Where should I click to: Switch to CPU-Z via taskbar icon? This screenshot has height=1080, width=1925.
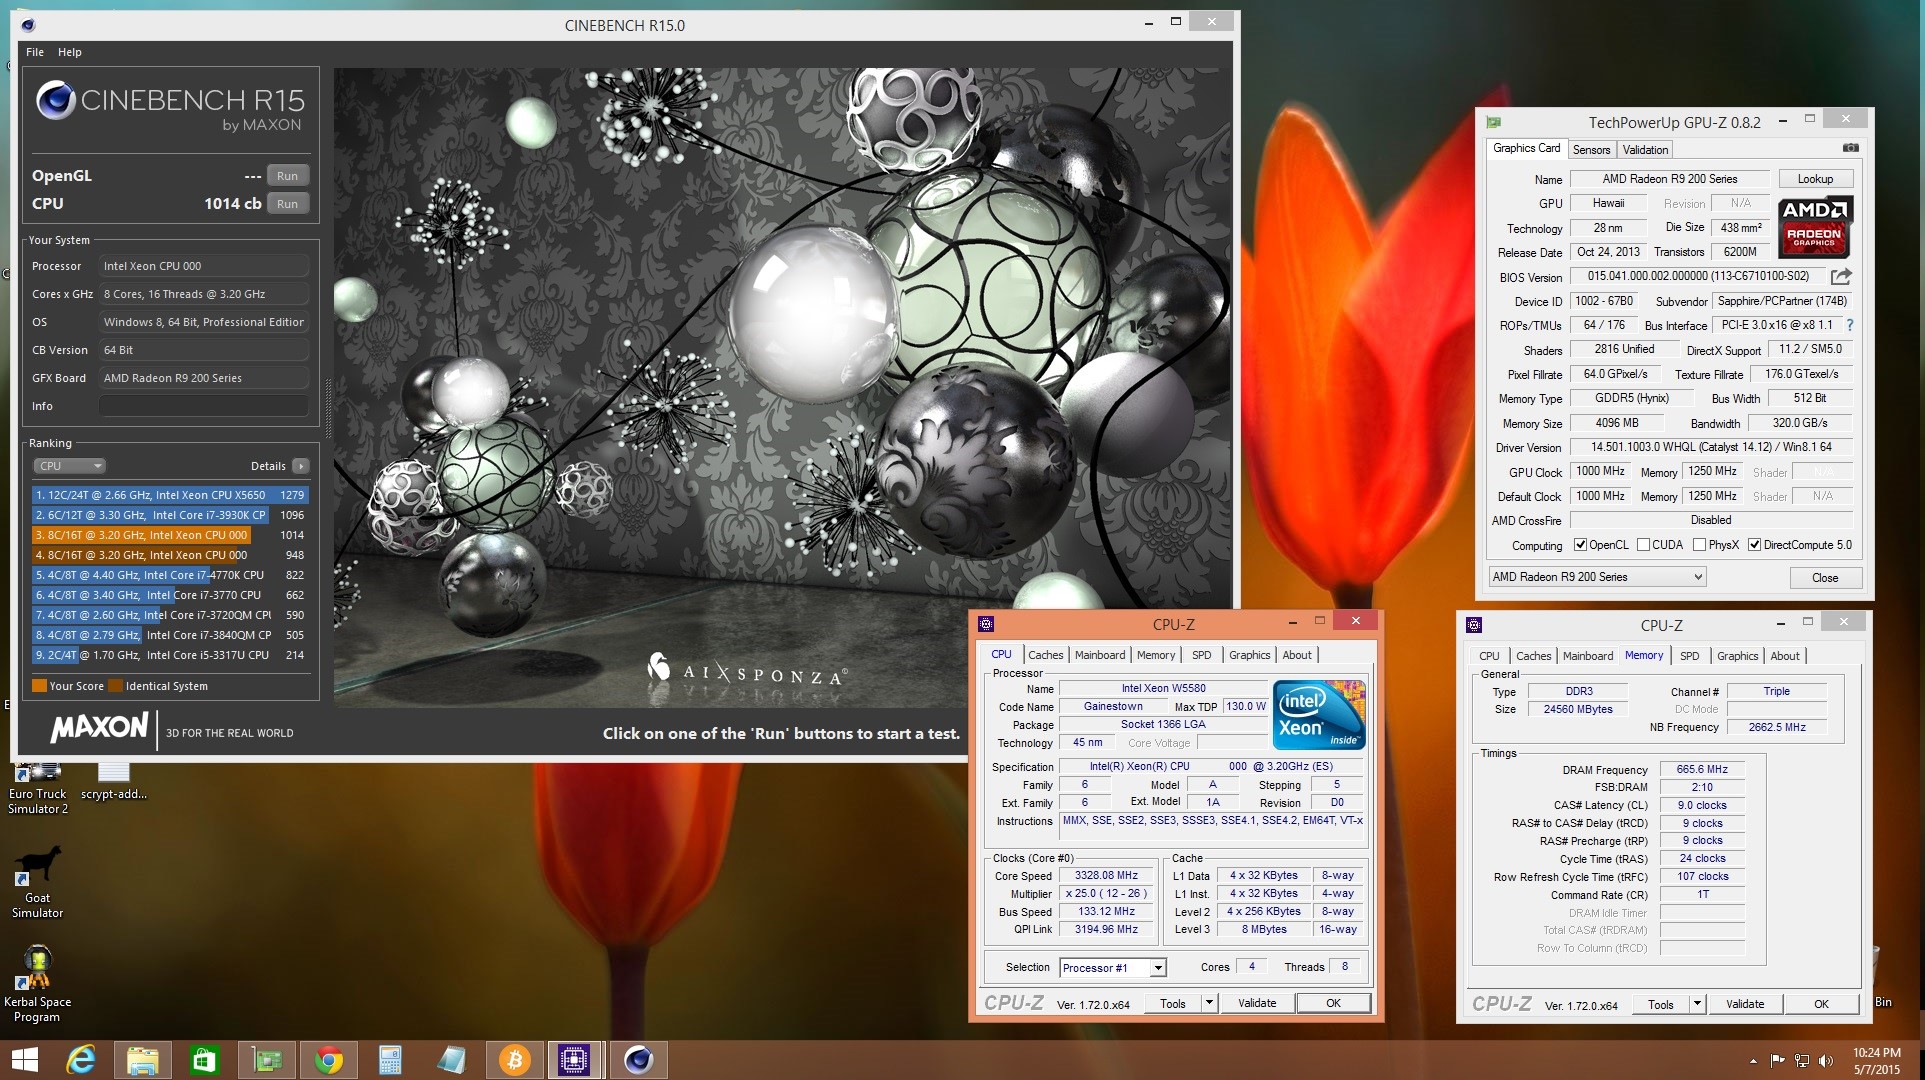click(x=575, y=1060)
